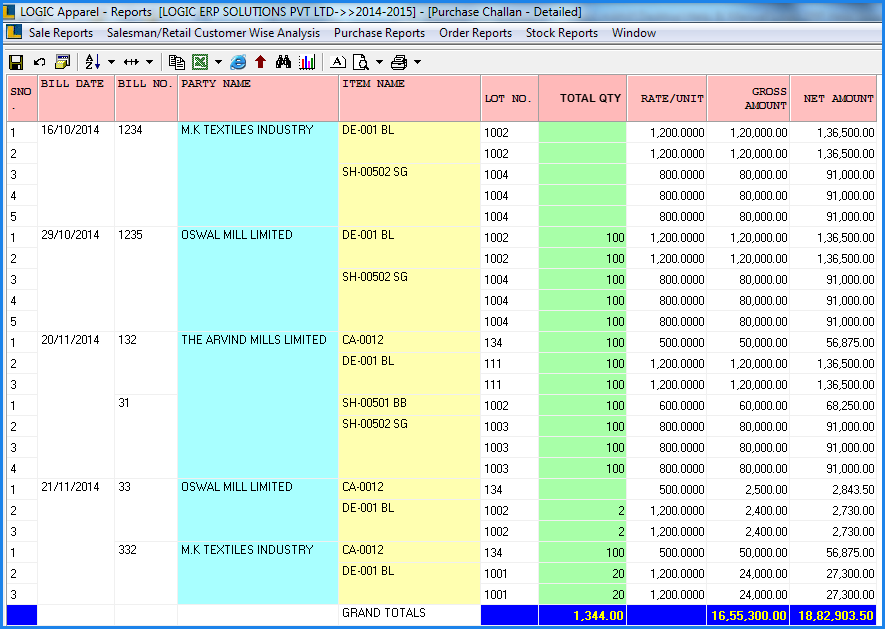Click the copy pages icon
This screenshot has height=629, width=885.
177,62
